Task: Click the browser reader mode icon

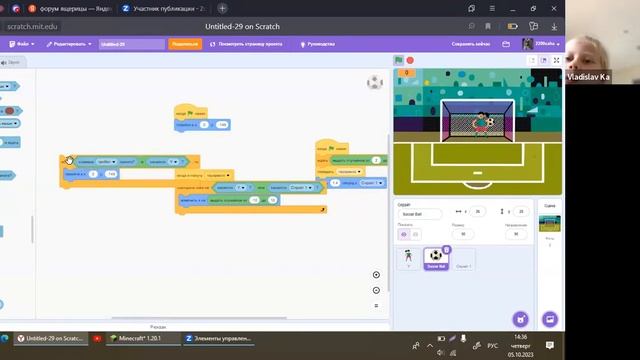Action: point(471,27)
